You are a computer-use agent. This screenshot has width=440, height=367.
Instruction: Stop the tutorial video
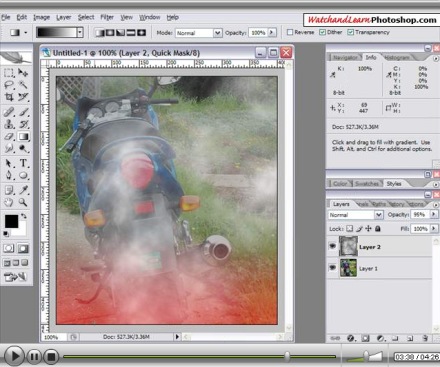tap(51, 357)
